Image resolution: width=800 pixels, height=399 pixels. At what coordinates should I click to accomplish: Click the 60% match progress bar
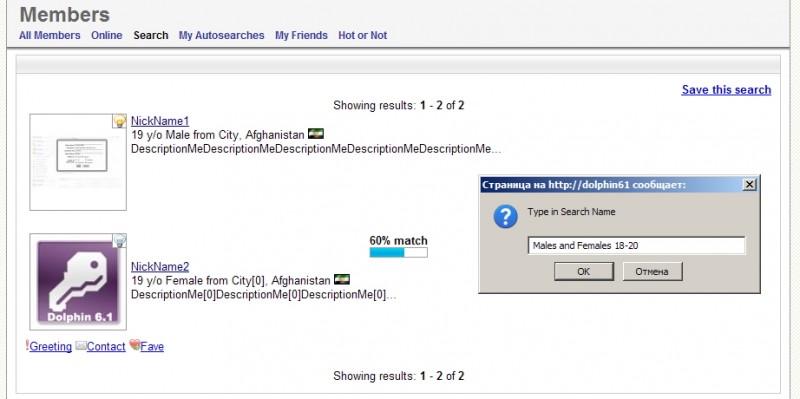click(398, 253)
